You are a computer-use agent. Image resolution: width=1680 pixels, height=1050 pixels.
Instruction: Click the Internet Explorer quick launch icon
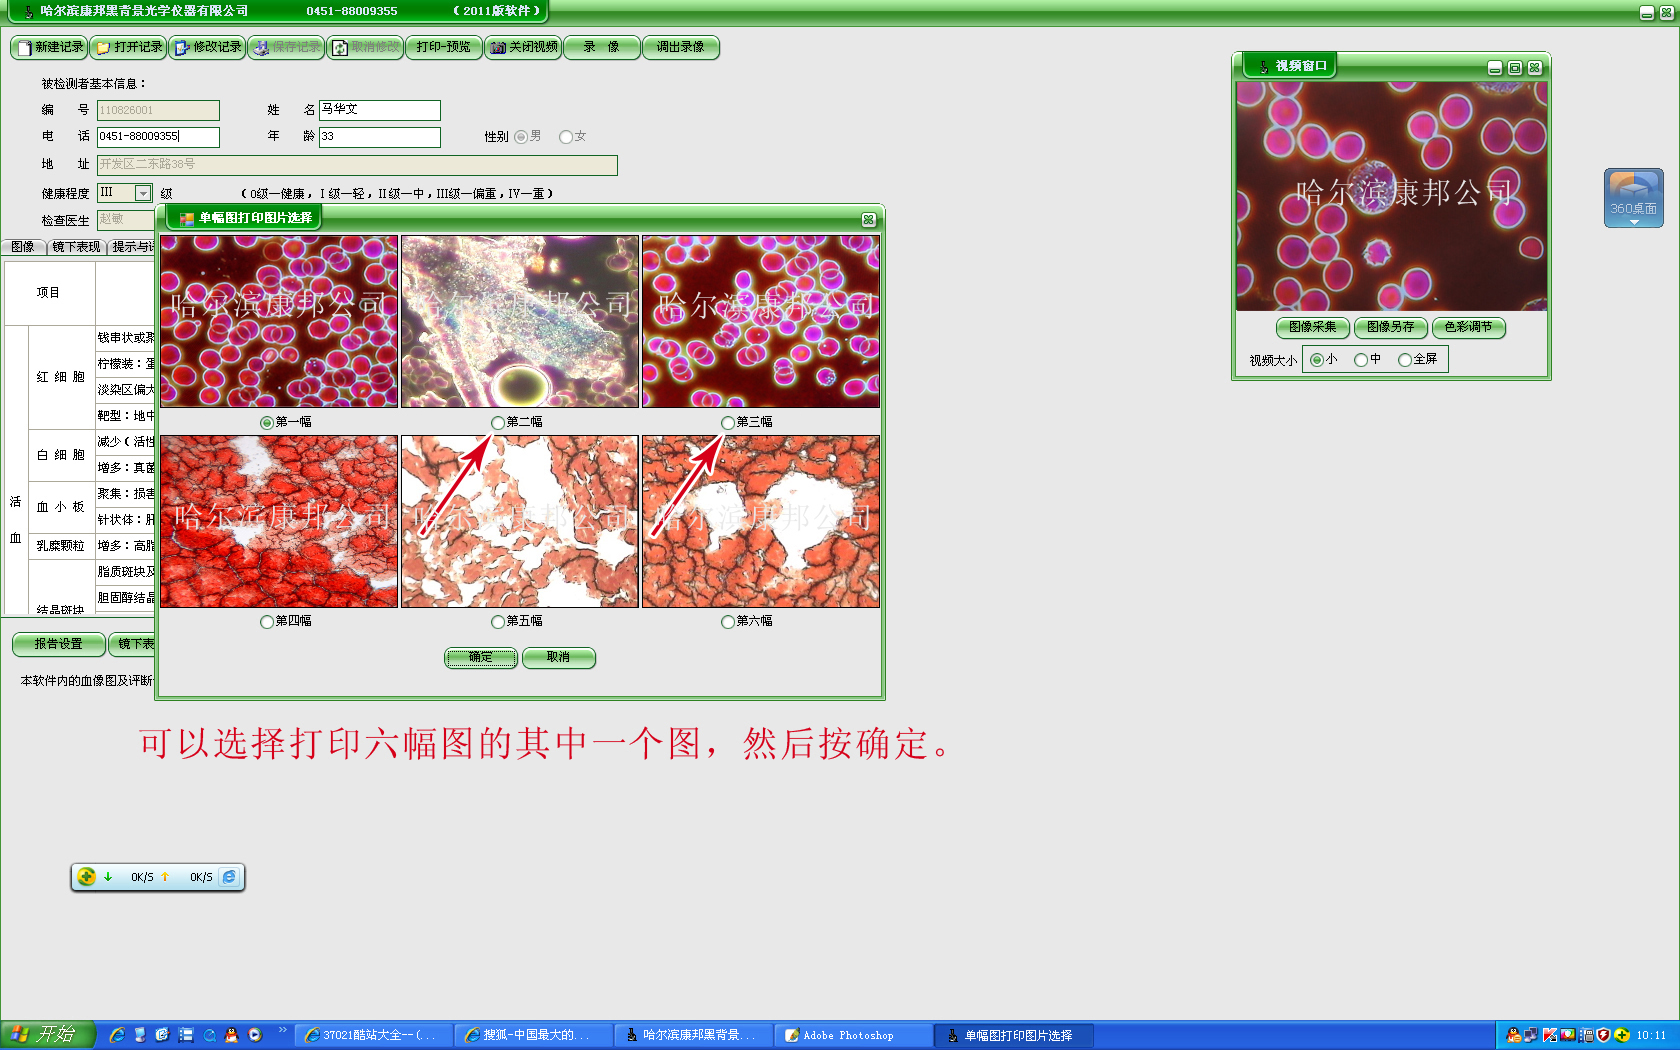pyautogui.click(x=117, y=1035)
